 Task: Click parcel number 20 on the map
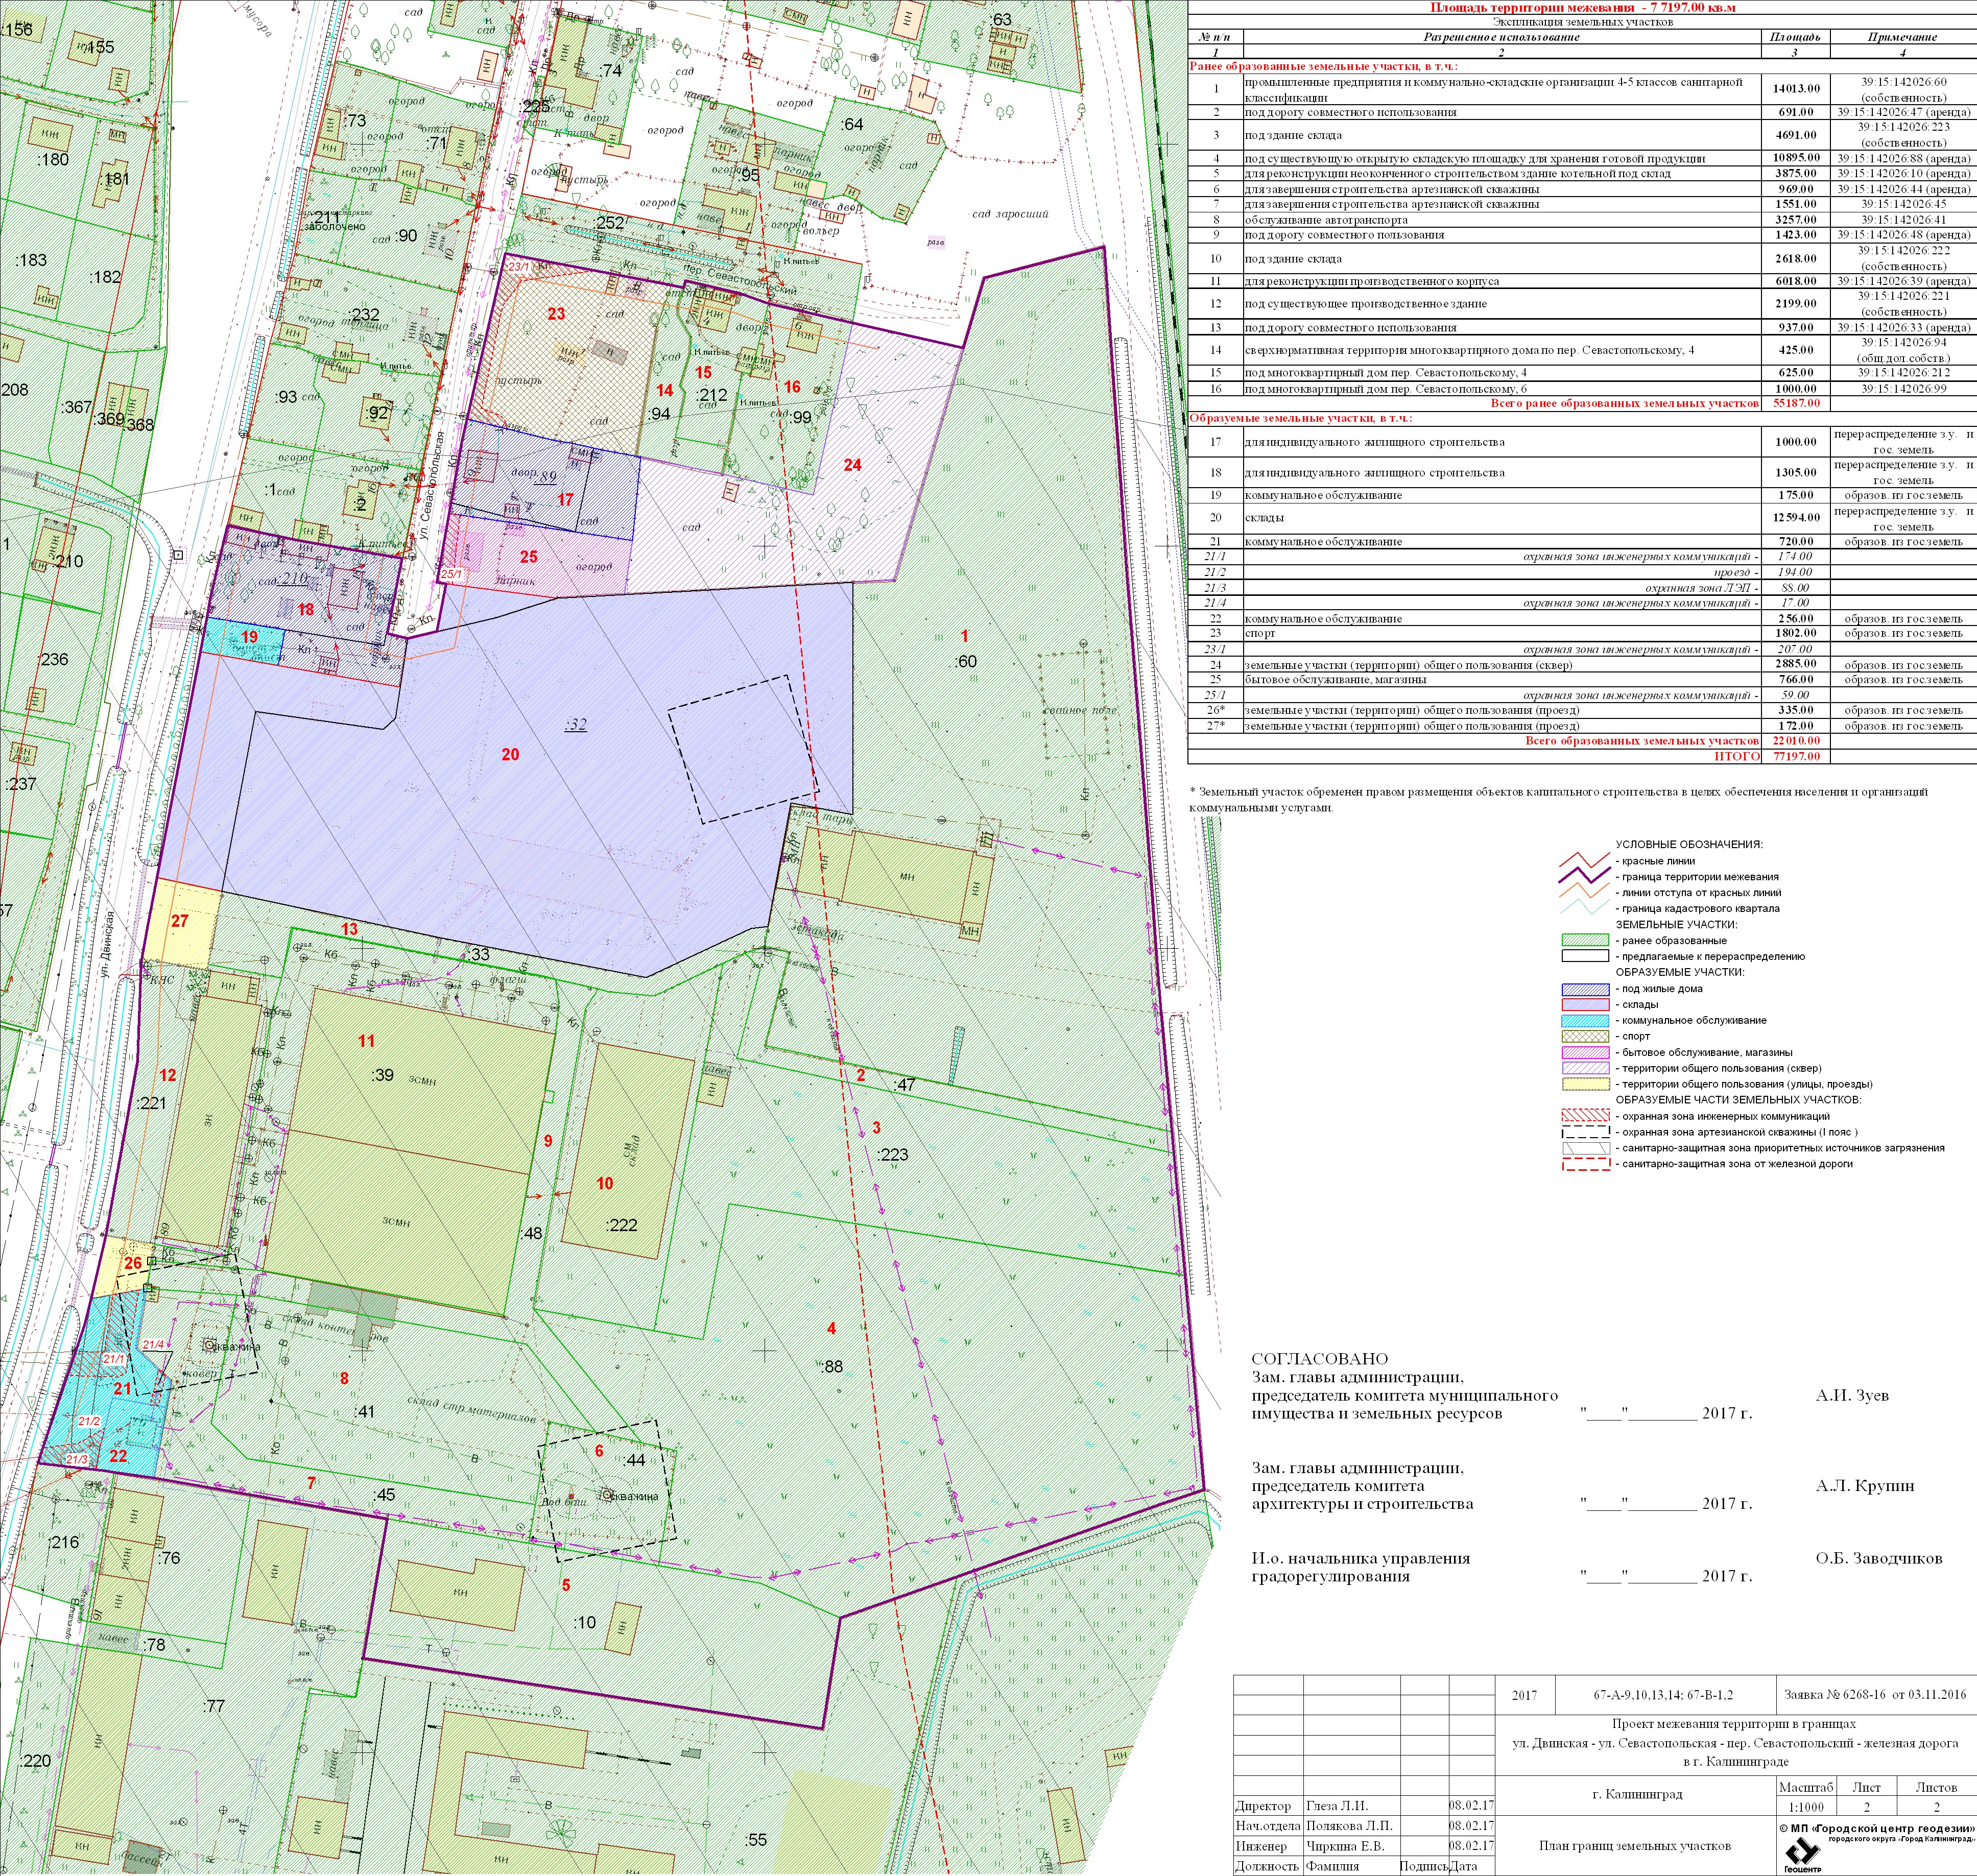tap(510, 755)
